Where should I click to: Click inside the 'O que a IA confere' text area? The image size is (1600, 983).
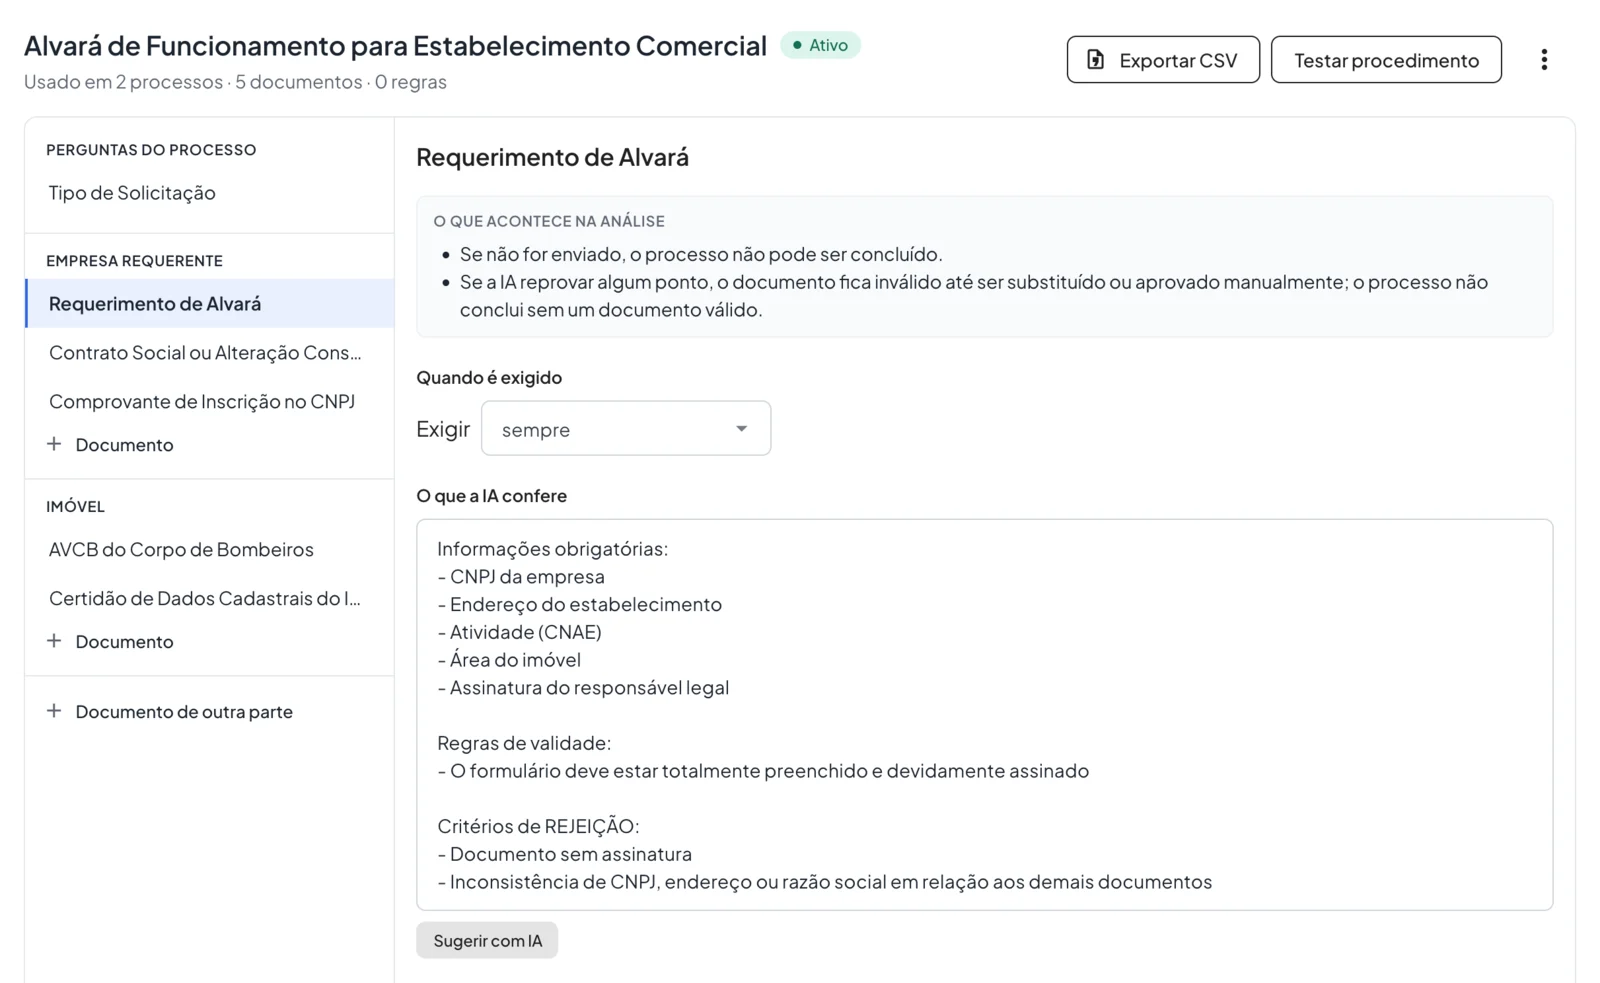985,715
